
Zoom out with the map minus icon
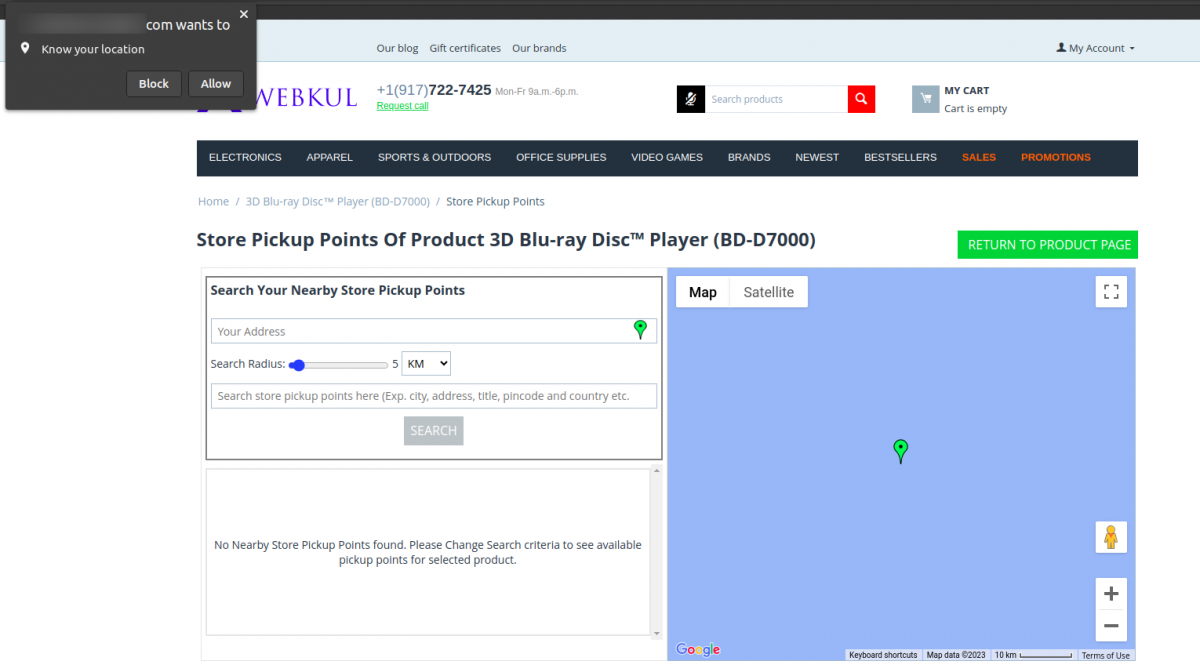click(x=1111, y=625)
